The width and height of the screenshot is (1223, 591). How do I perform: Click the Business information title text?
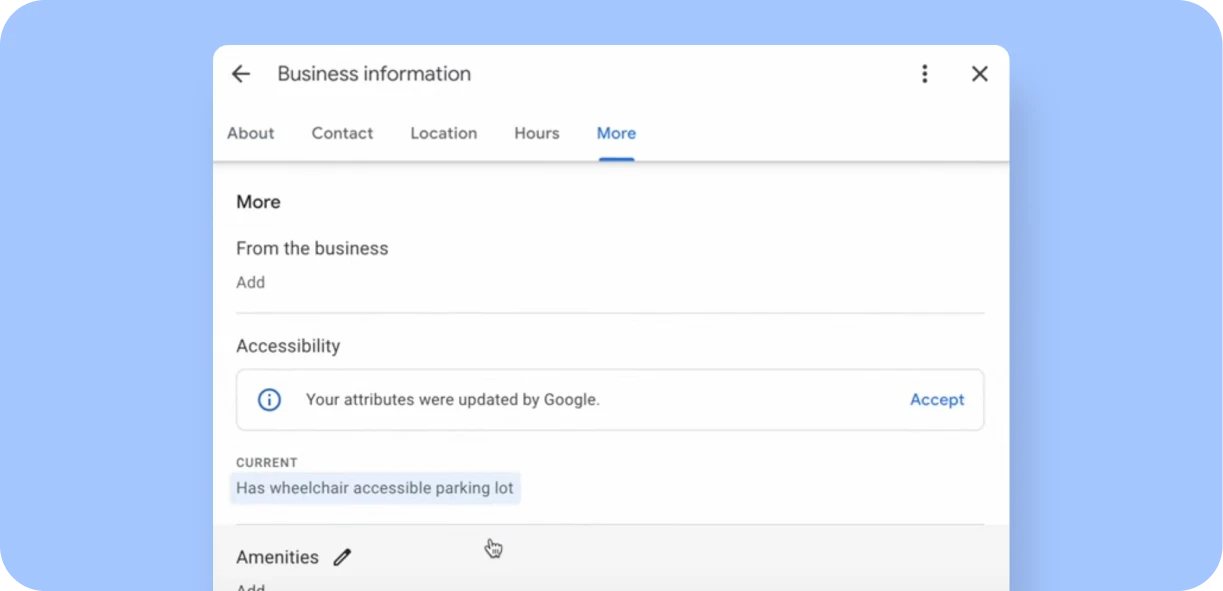pos(375,73)
